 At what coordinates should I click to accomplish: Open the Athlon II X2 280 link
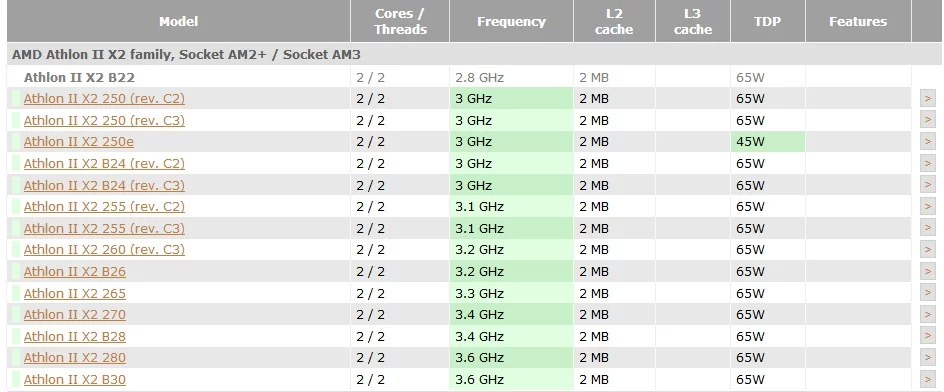coord(75,358)
